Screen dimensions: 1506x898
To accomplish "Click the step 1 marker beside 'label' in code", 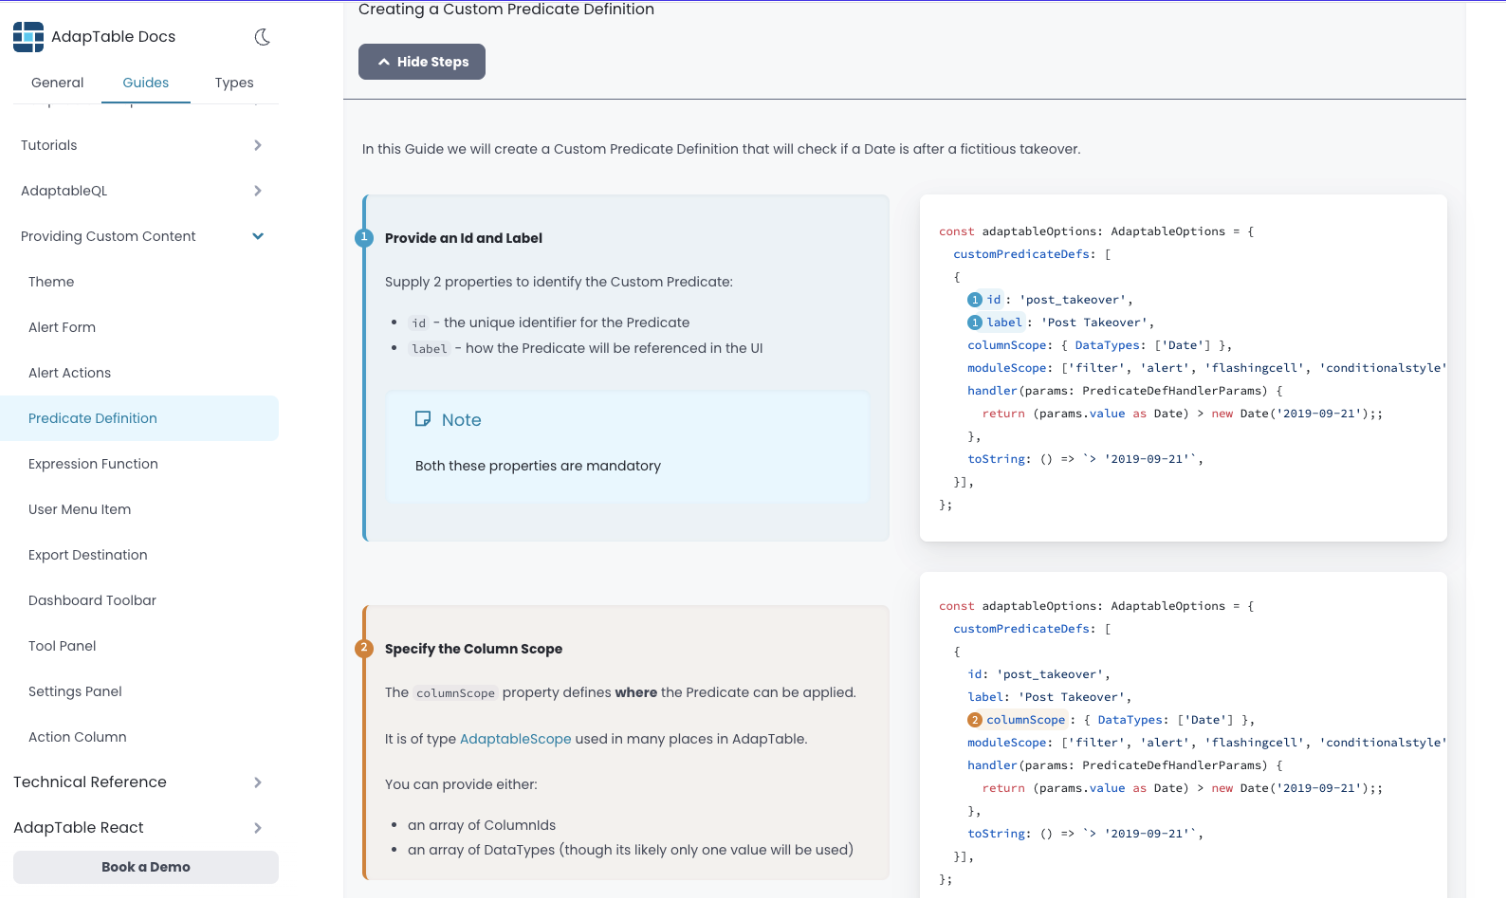I will [x=975, y=323].
